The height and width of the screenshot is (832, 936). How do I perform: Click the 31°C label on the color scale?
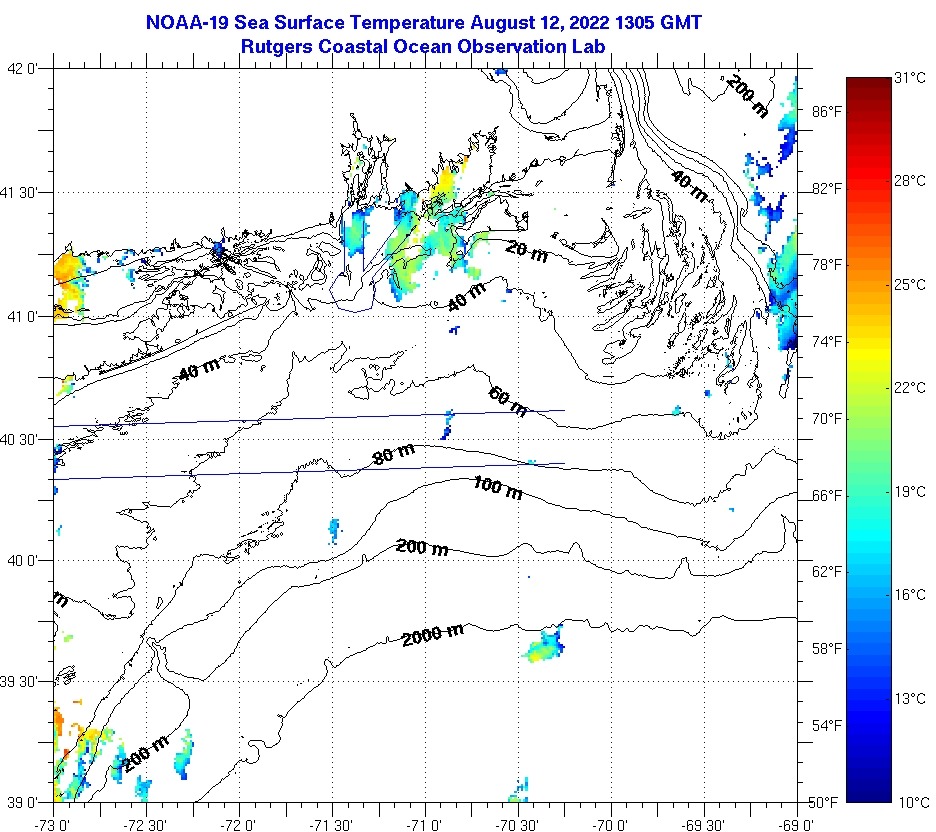(911, 77)
